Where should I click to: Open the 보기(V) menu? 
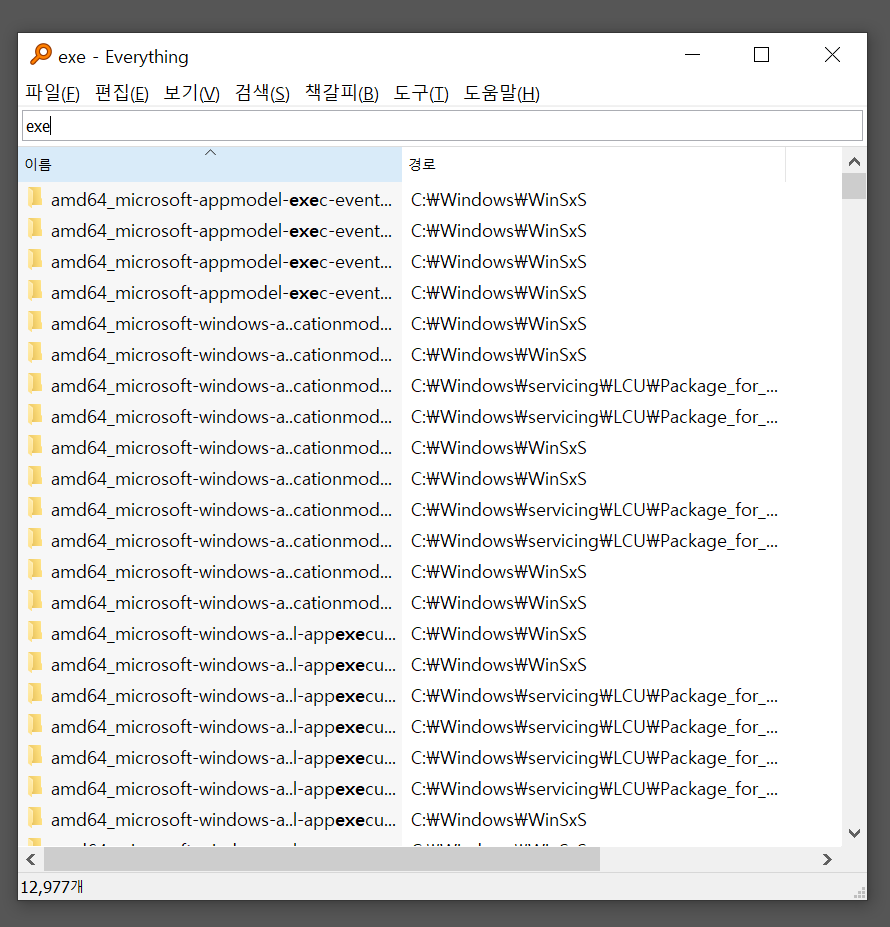point(192,93)
